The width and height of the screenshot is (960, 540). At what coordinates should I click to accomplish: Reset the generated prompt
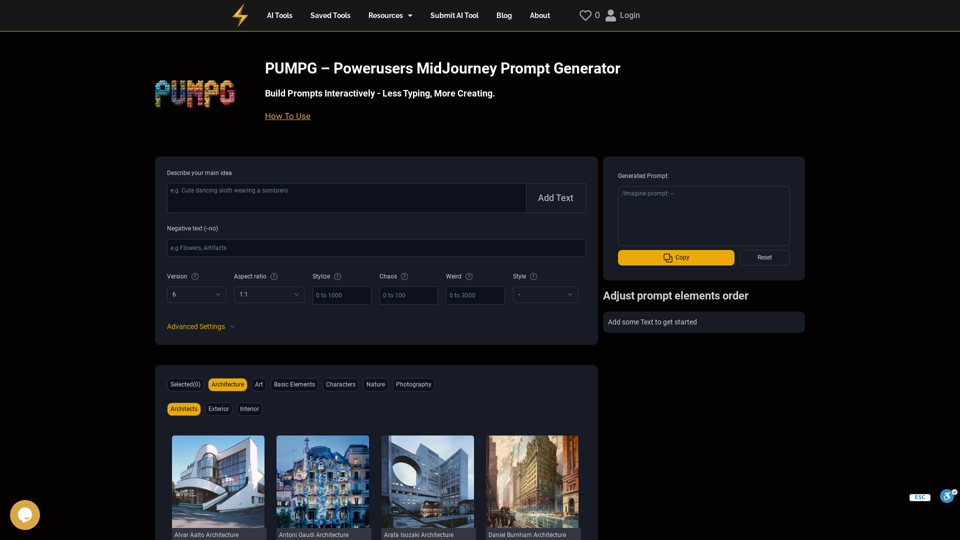pos(764,258)
